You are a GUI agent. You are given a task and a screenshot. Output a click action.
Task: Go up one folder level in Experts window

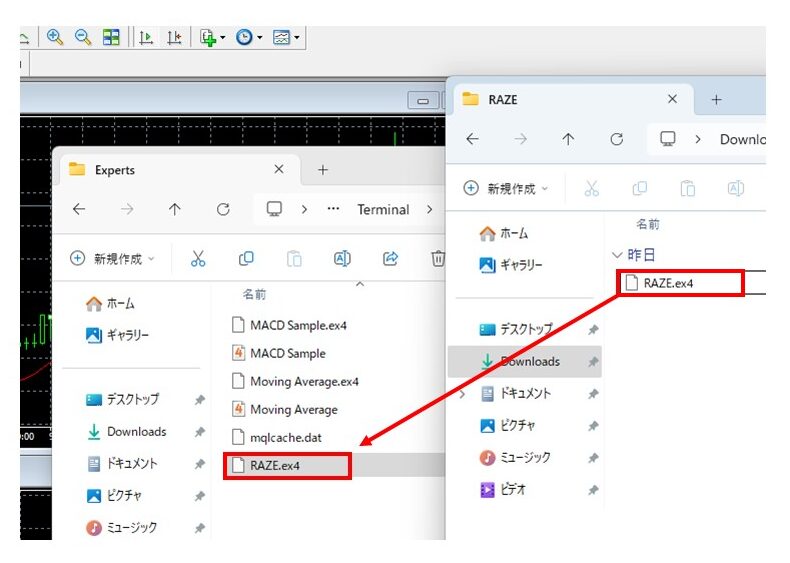(x=175, y=210)
